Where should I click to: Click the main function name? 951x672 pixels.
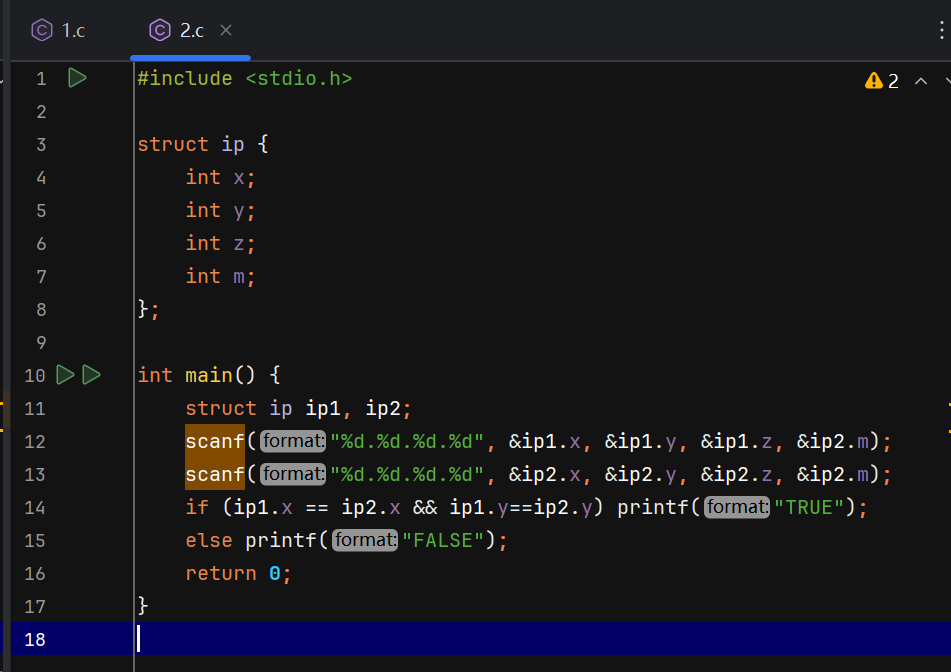pos(208,375)
